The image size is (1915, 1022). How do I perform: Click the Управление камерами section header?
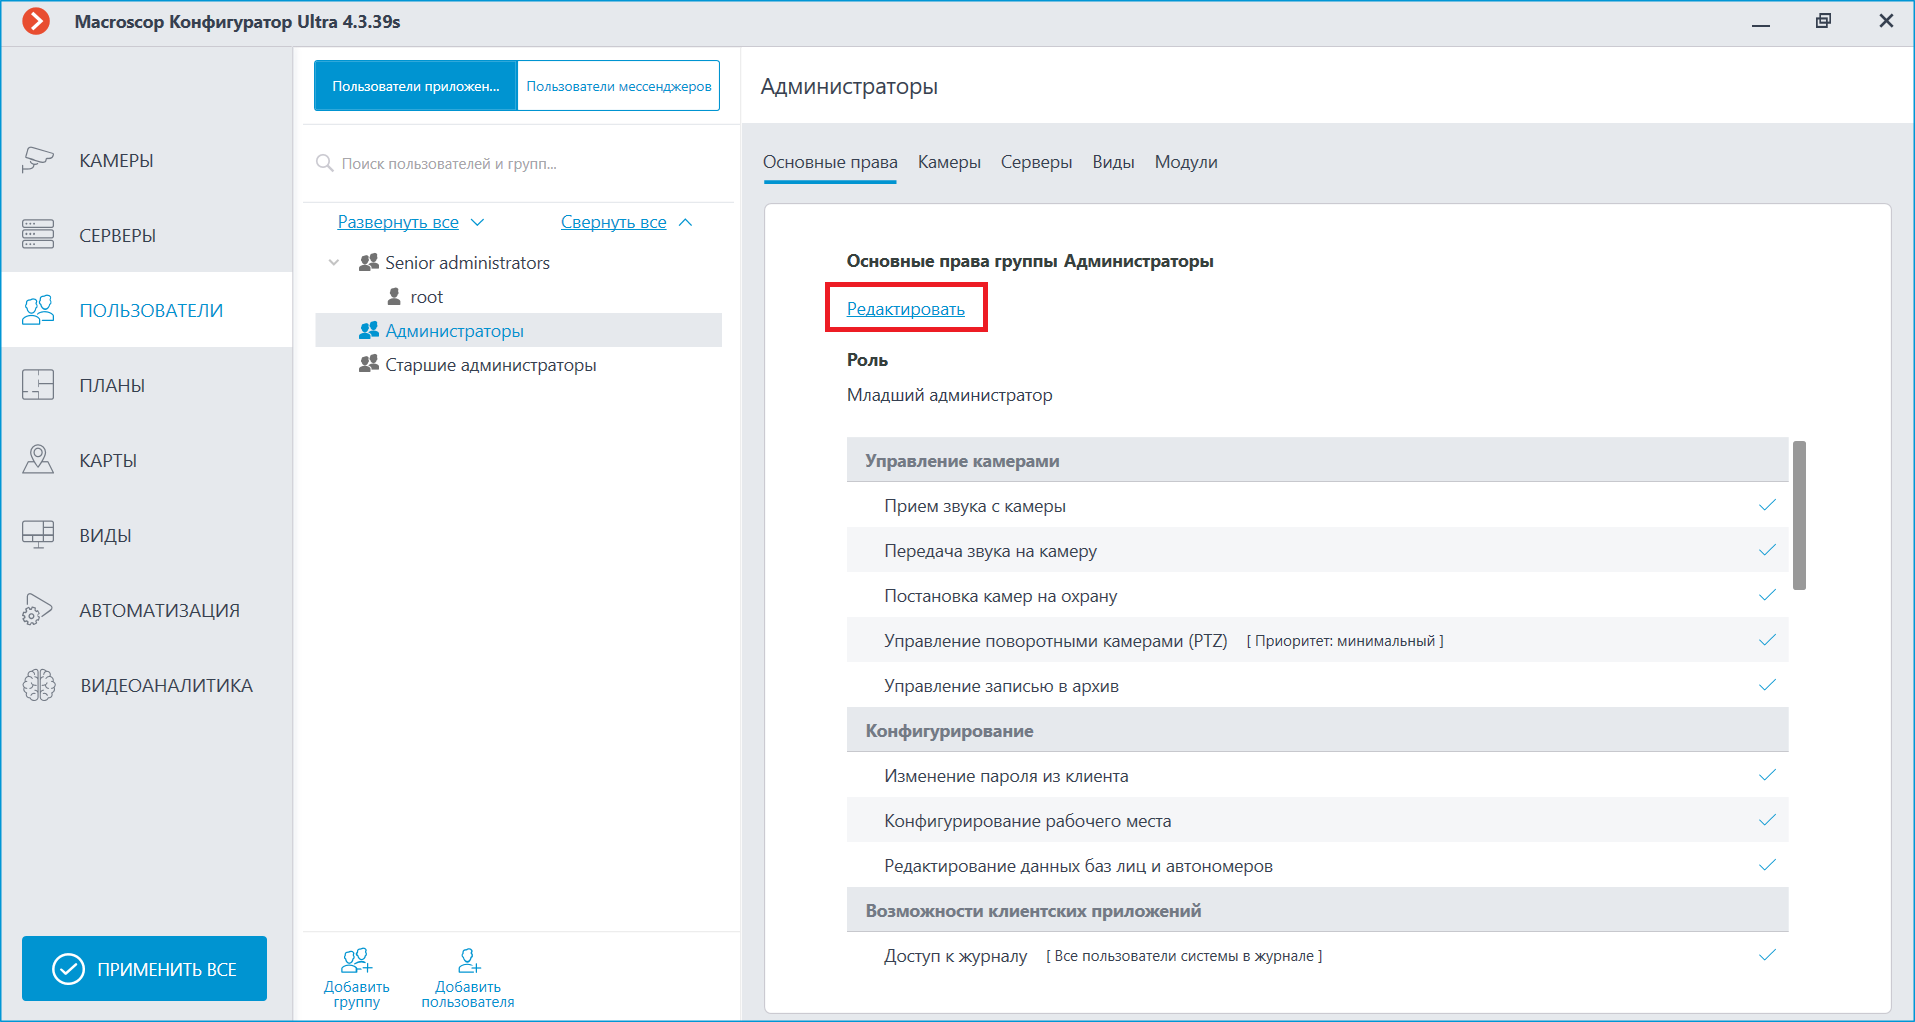tap(1317, 460)
